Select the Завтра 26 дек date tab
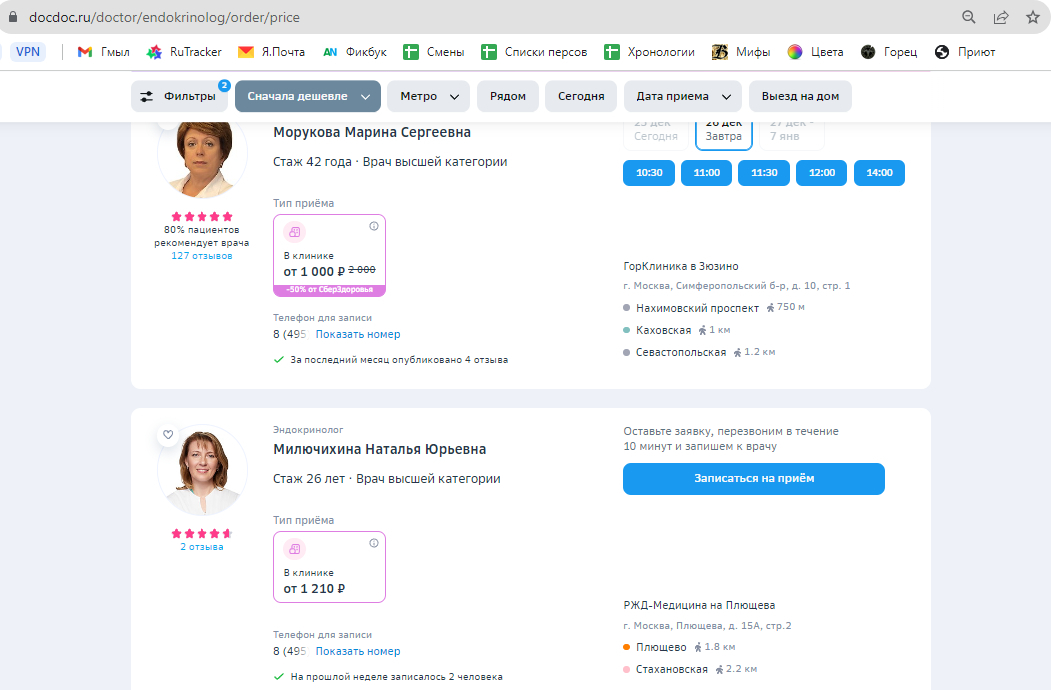The width and height of the screenshot is (1051, 690). click(x=724, y=135)
